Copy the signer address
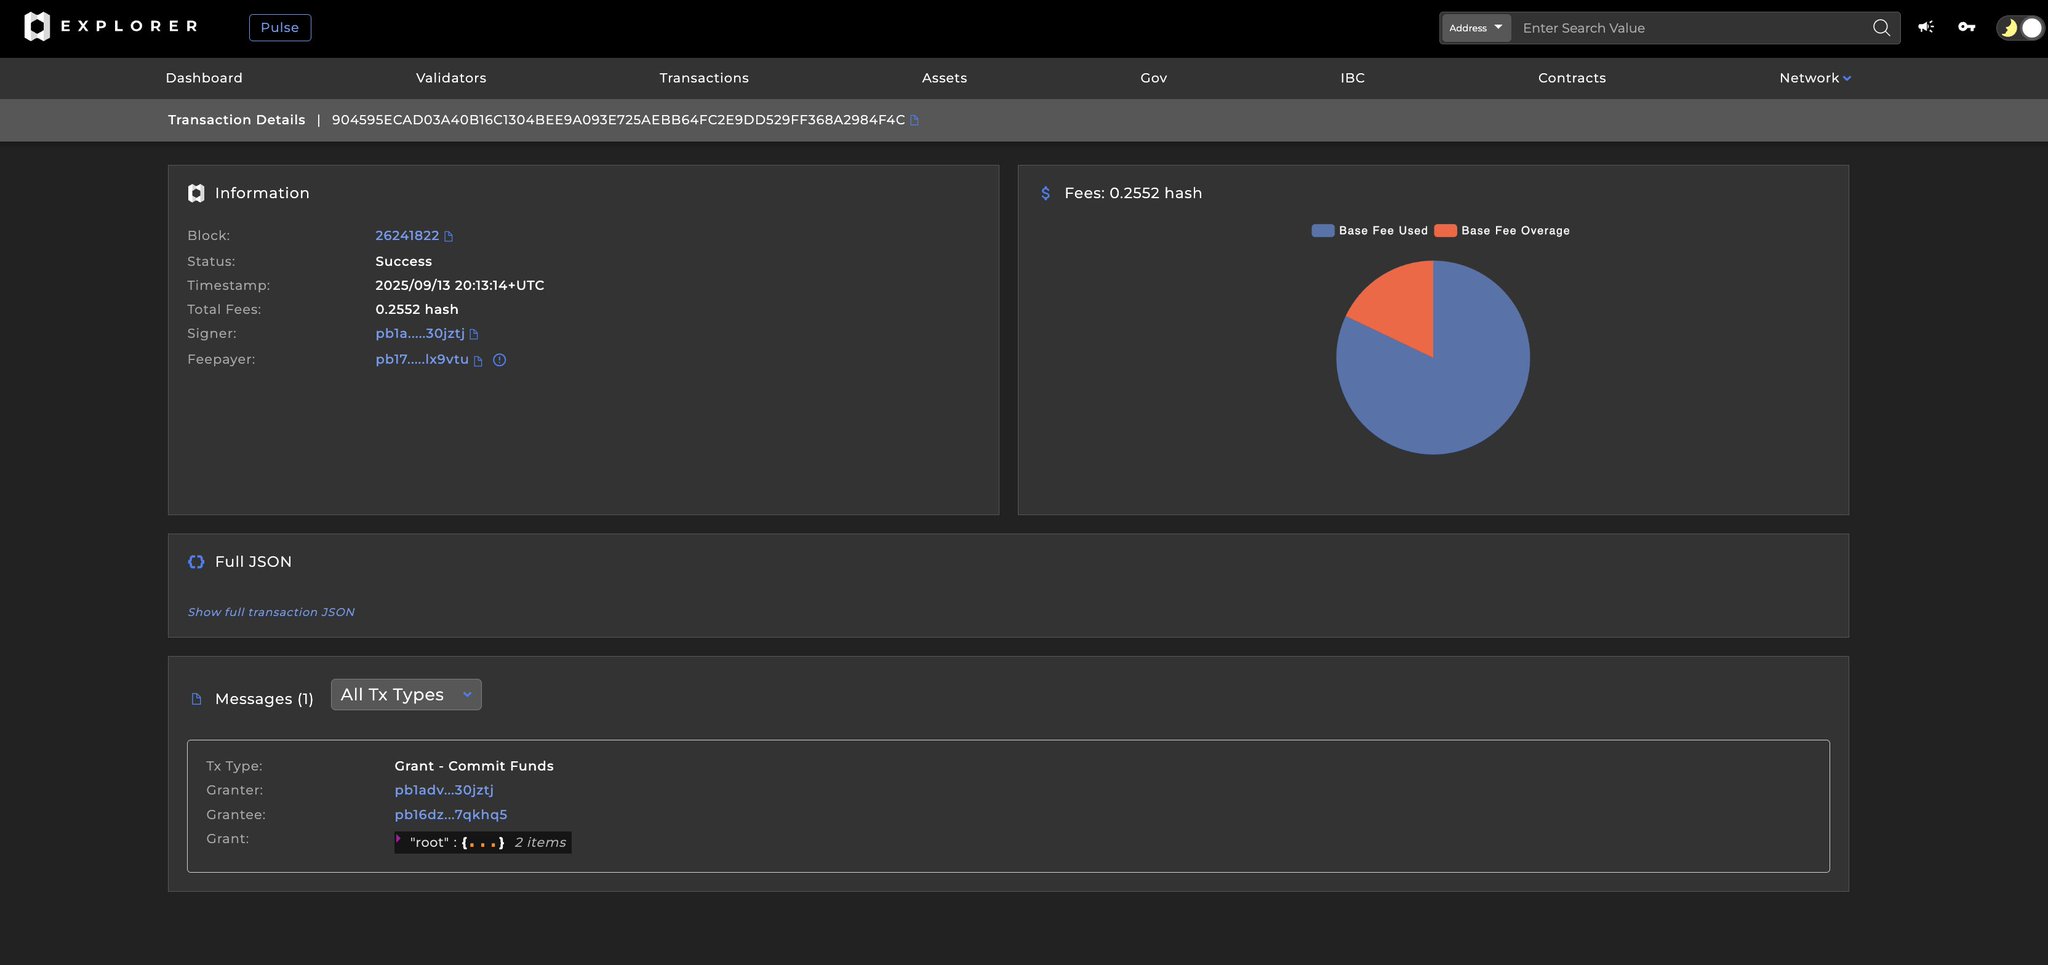The height and width of the screenshot is (965, 2048). pyautogui.click(x=474, y=335)
